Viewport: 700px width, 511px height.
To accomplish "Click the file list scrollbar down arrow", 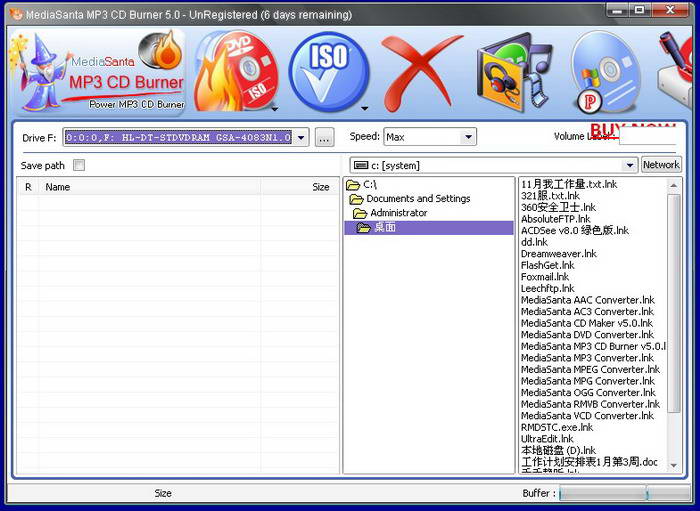I will pos(674,466).
